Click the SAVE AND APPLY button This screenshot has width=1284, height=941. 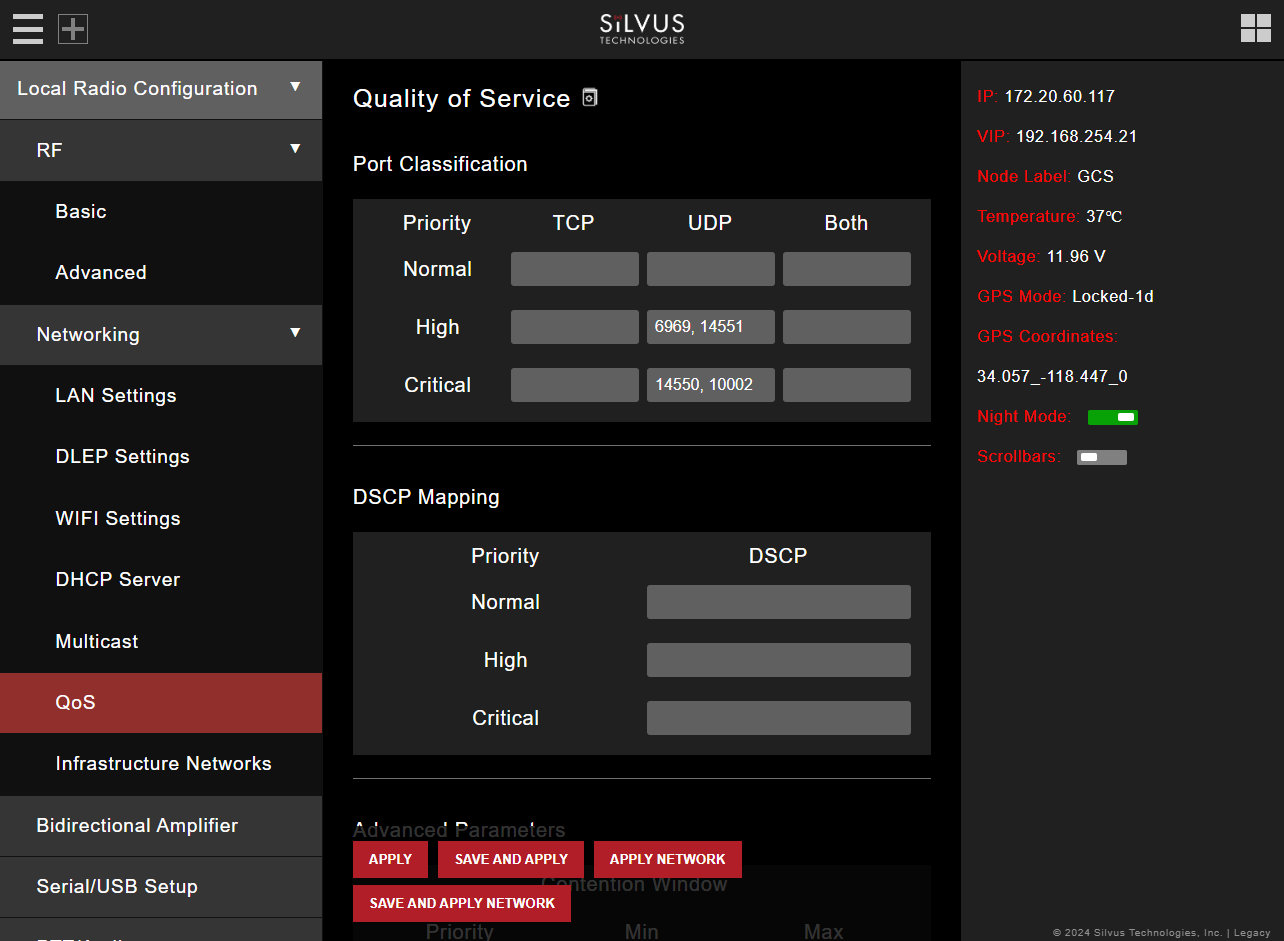pyautogui.click(x=510, y=859)
